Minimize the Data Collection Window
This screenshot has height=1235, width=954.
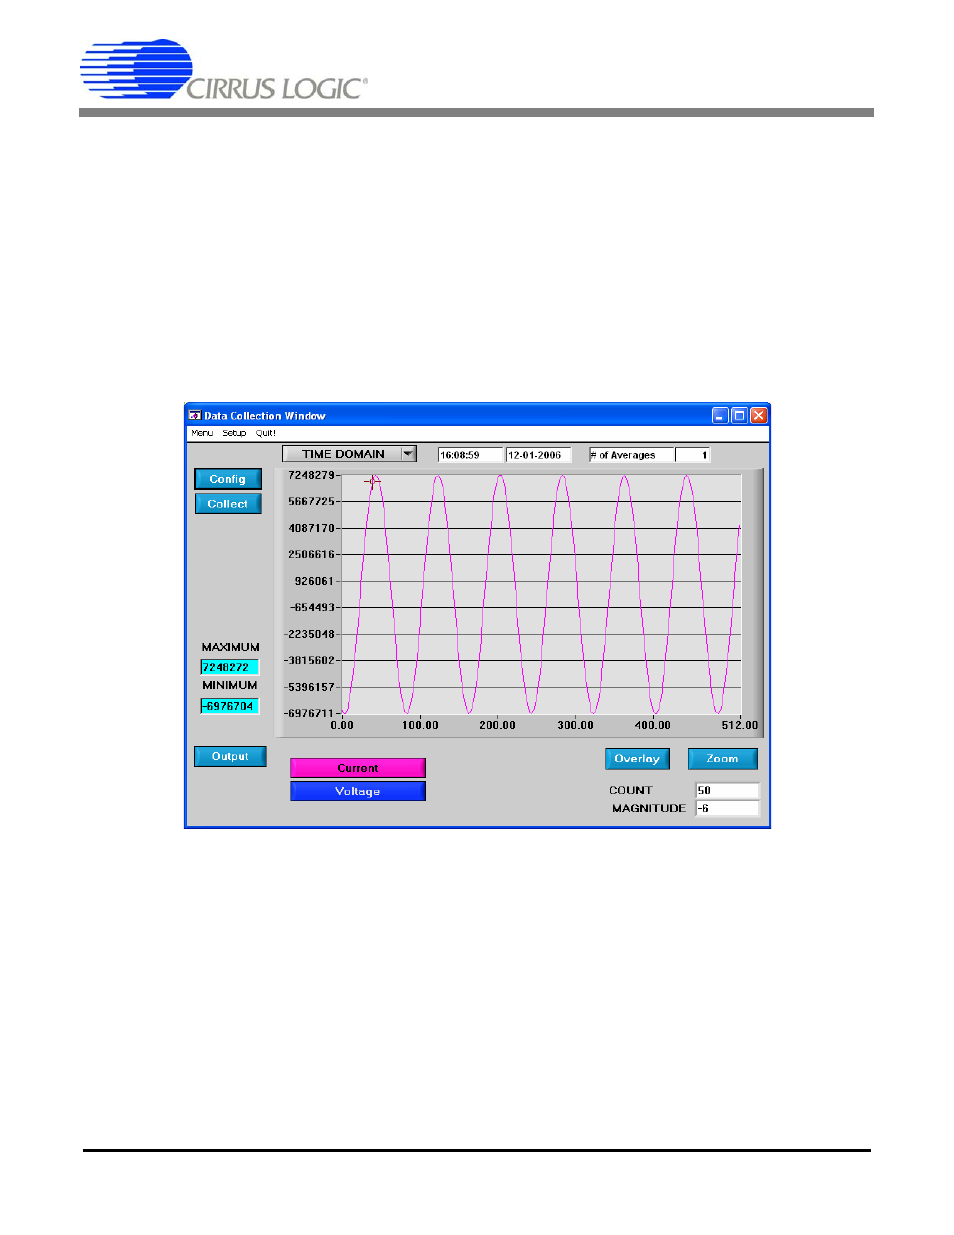click(x=720, y=415)
